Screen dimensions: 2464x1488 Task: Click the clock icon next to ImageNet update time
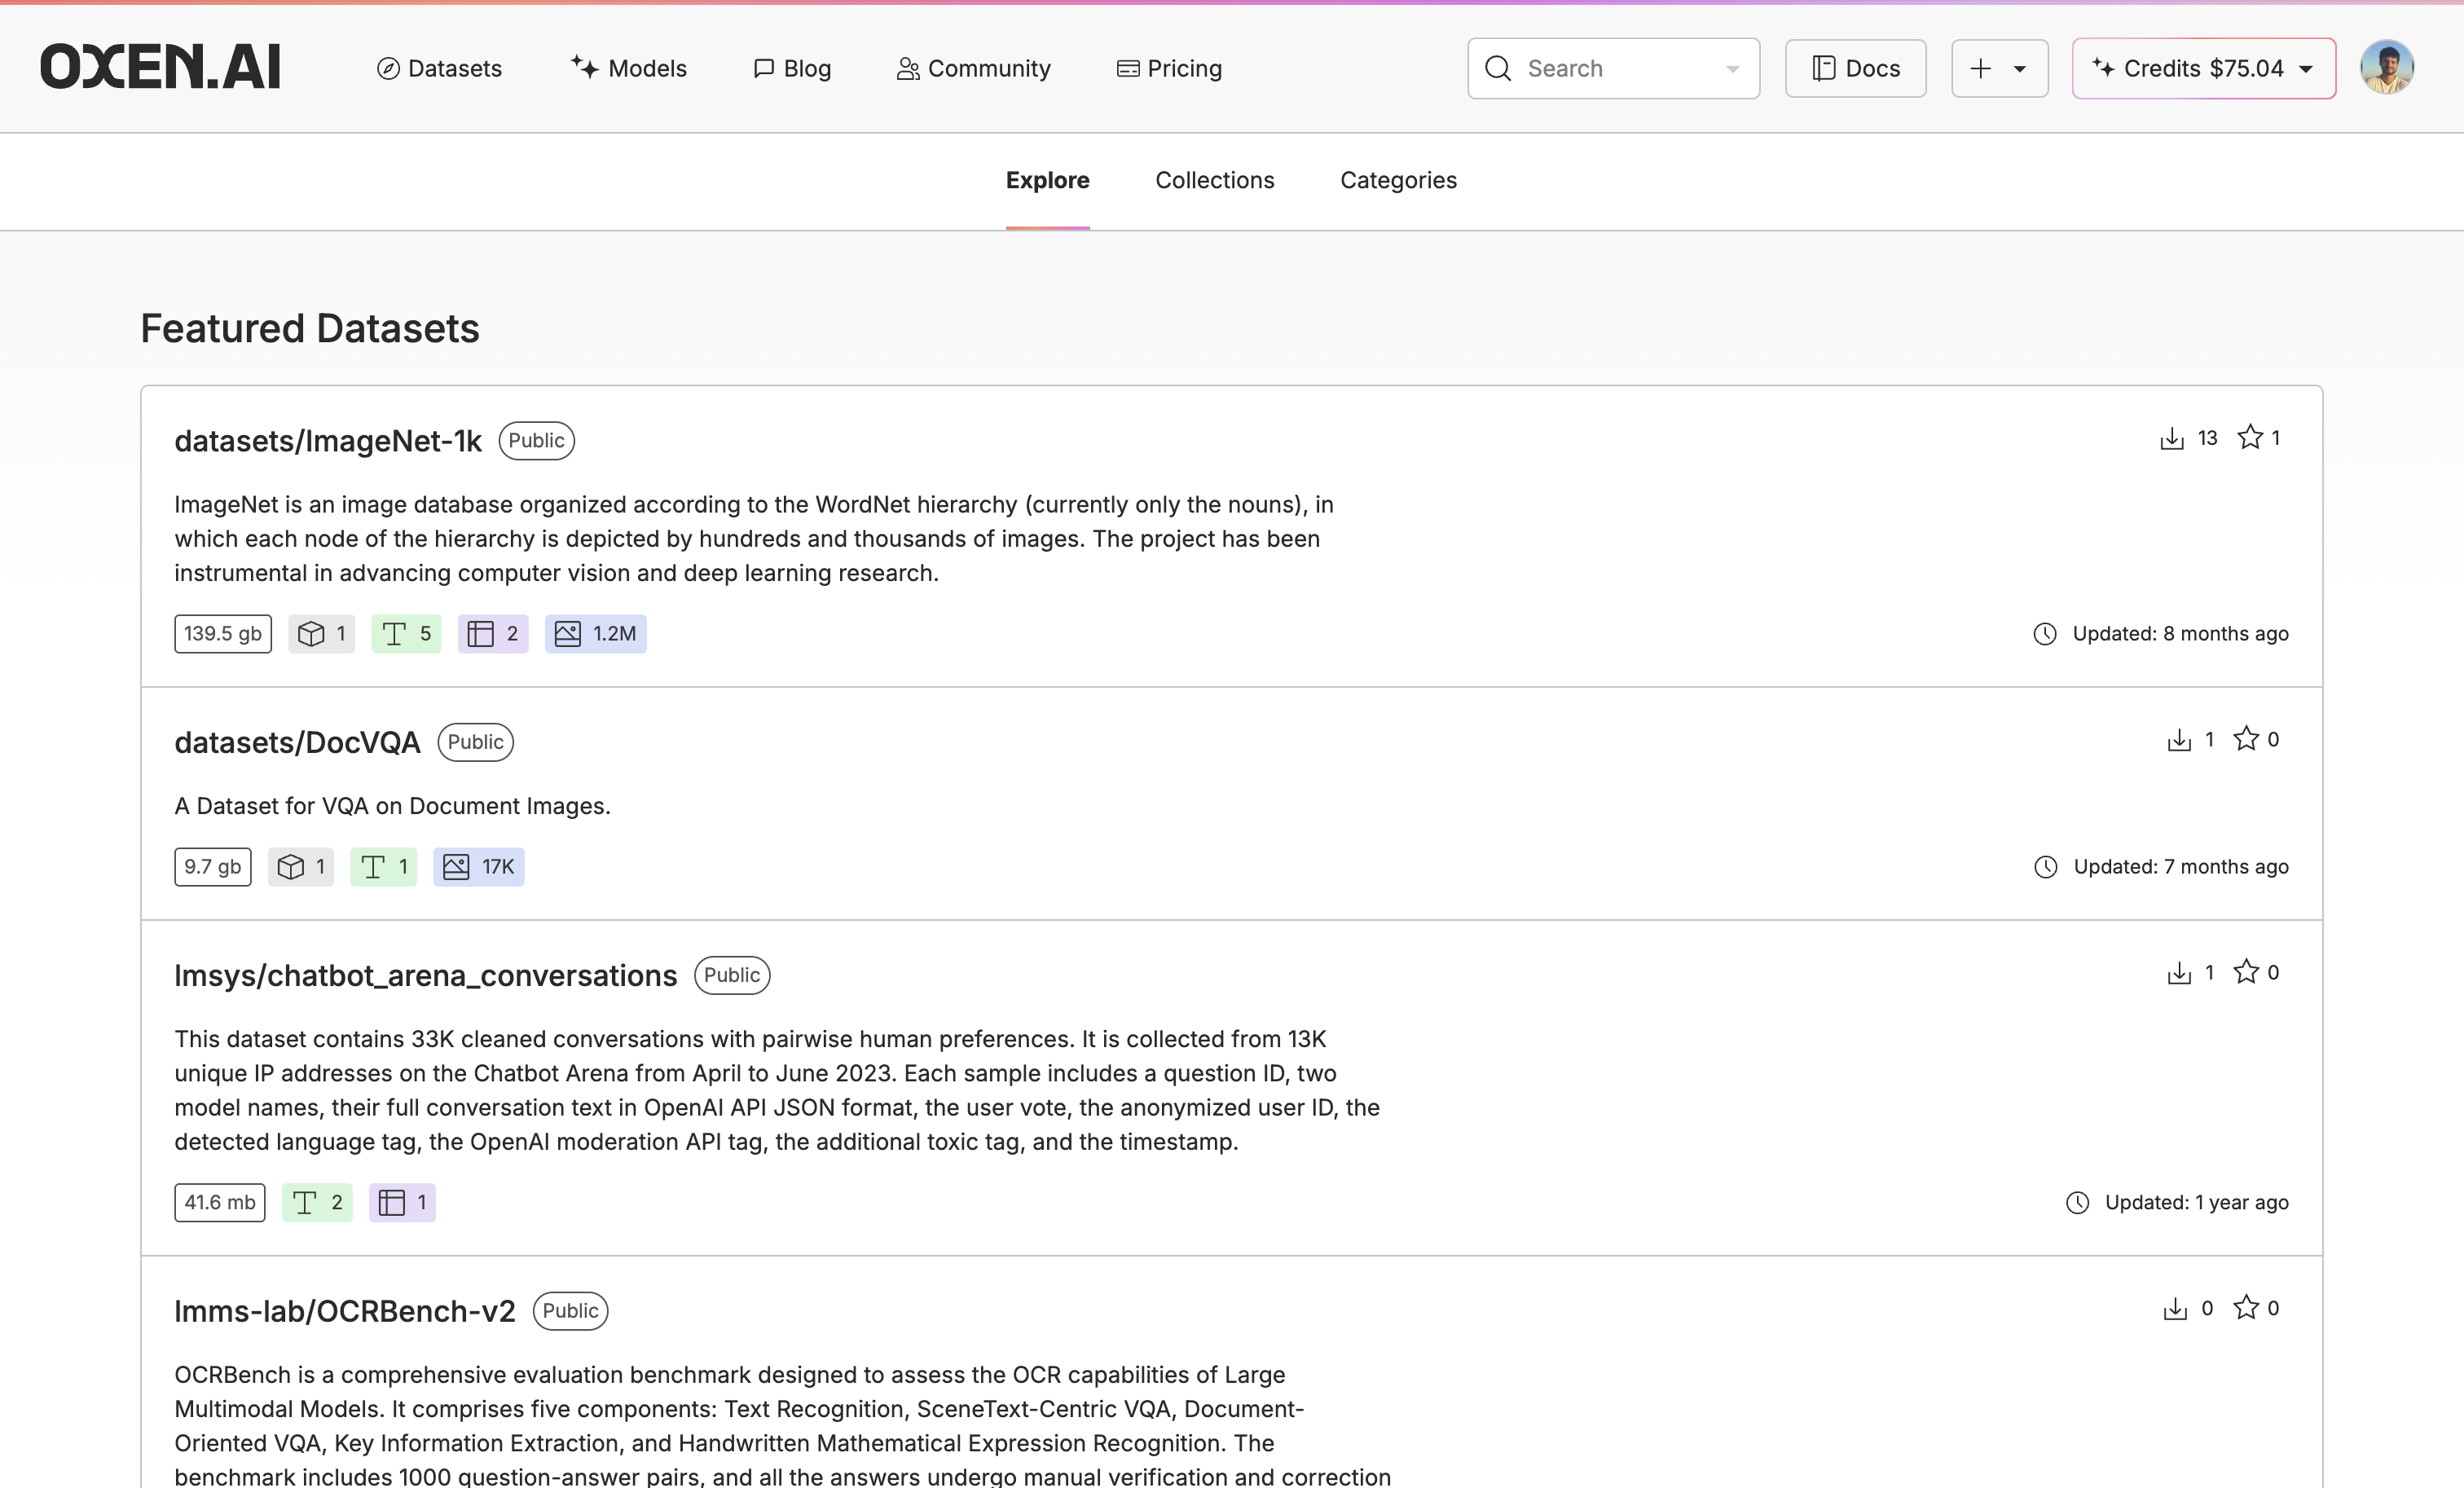(x=2045, y=633)
